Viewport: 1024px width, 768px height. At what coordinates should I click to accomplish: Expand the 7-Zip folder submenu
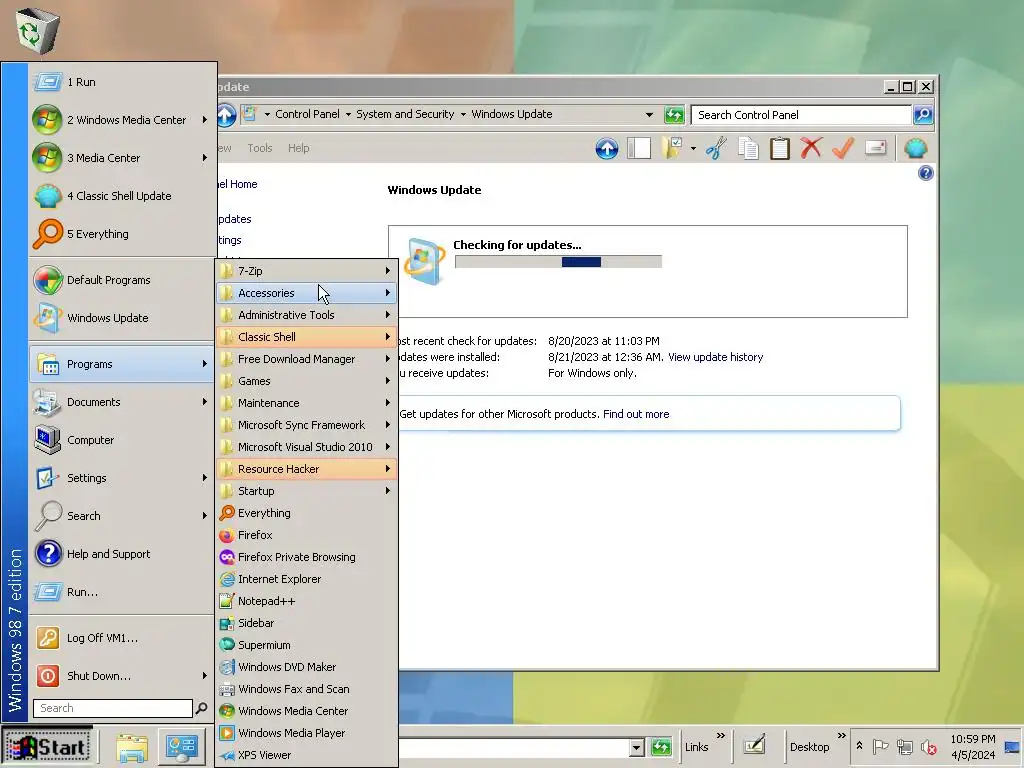point(307,270)
